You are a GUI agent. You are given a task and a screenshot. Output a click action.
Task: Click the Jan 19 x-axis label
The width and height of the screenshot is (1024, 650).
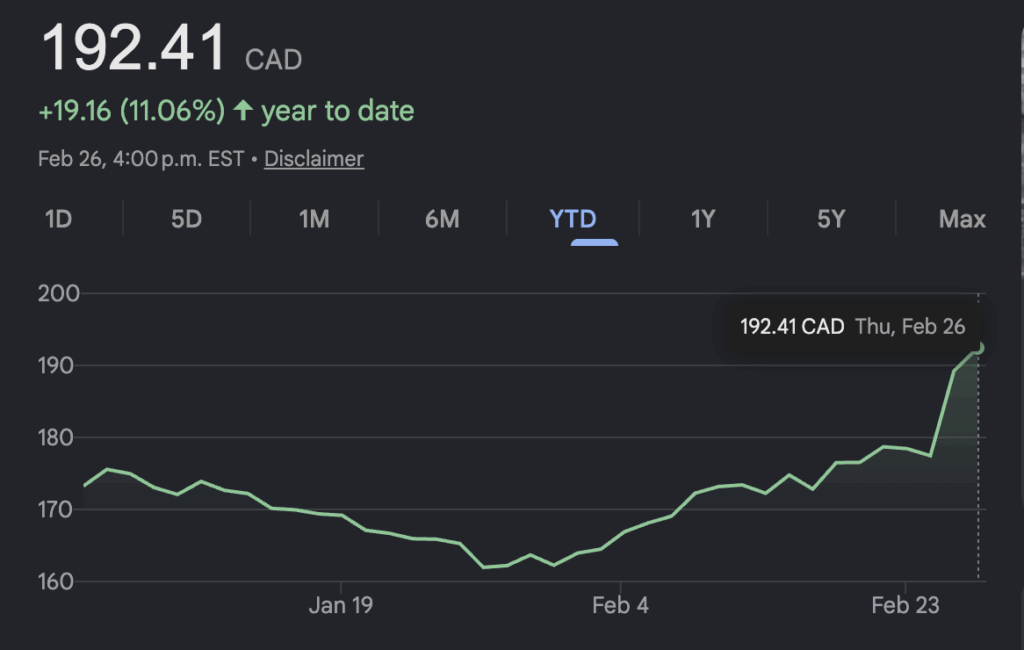point(341,605)
